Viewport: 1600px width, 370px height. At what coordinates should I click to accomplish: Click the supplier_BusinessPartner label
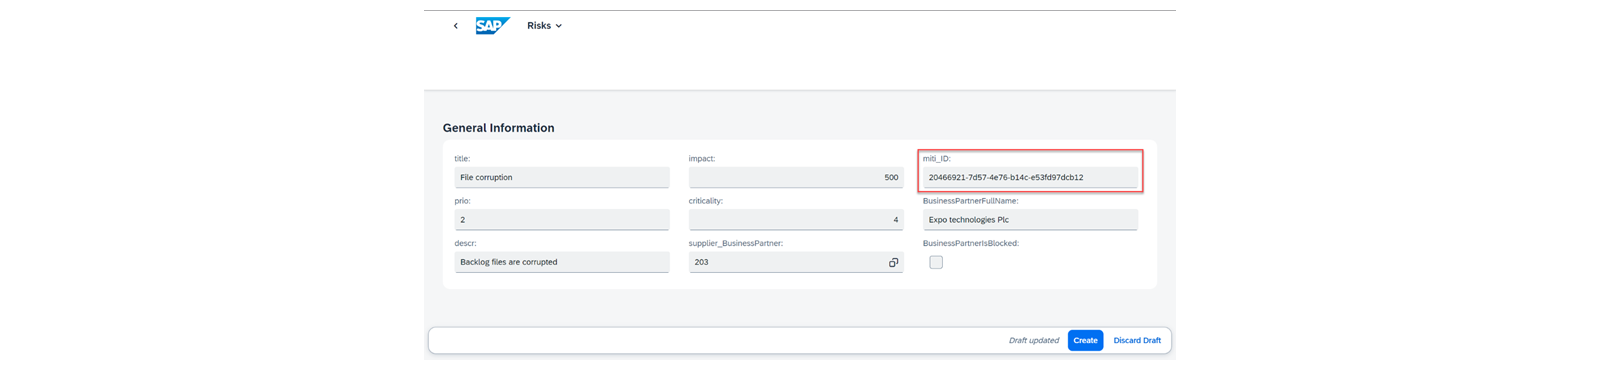pos(736,243)
